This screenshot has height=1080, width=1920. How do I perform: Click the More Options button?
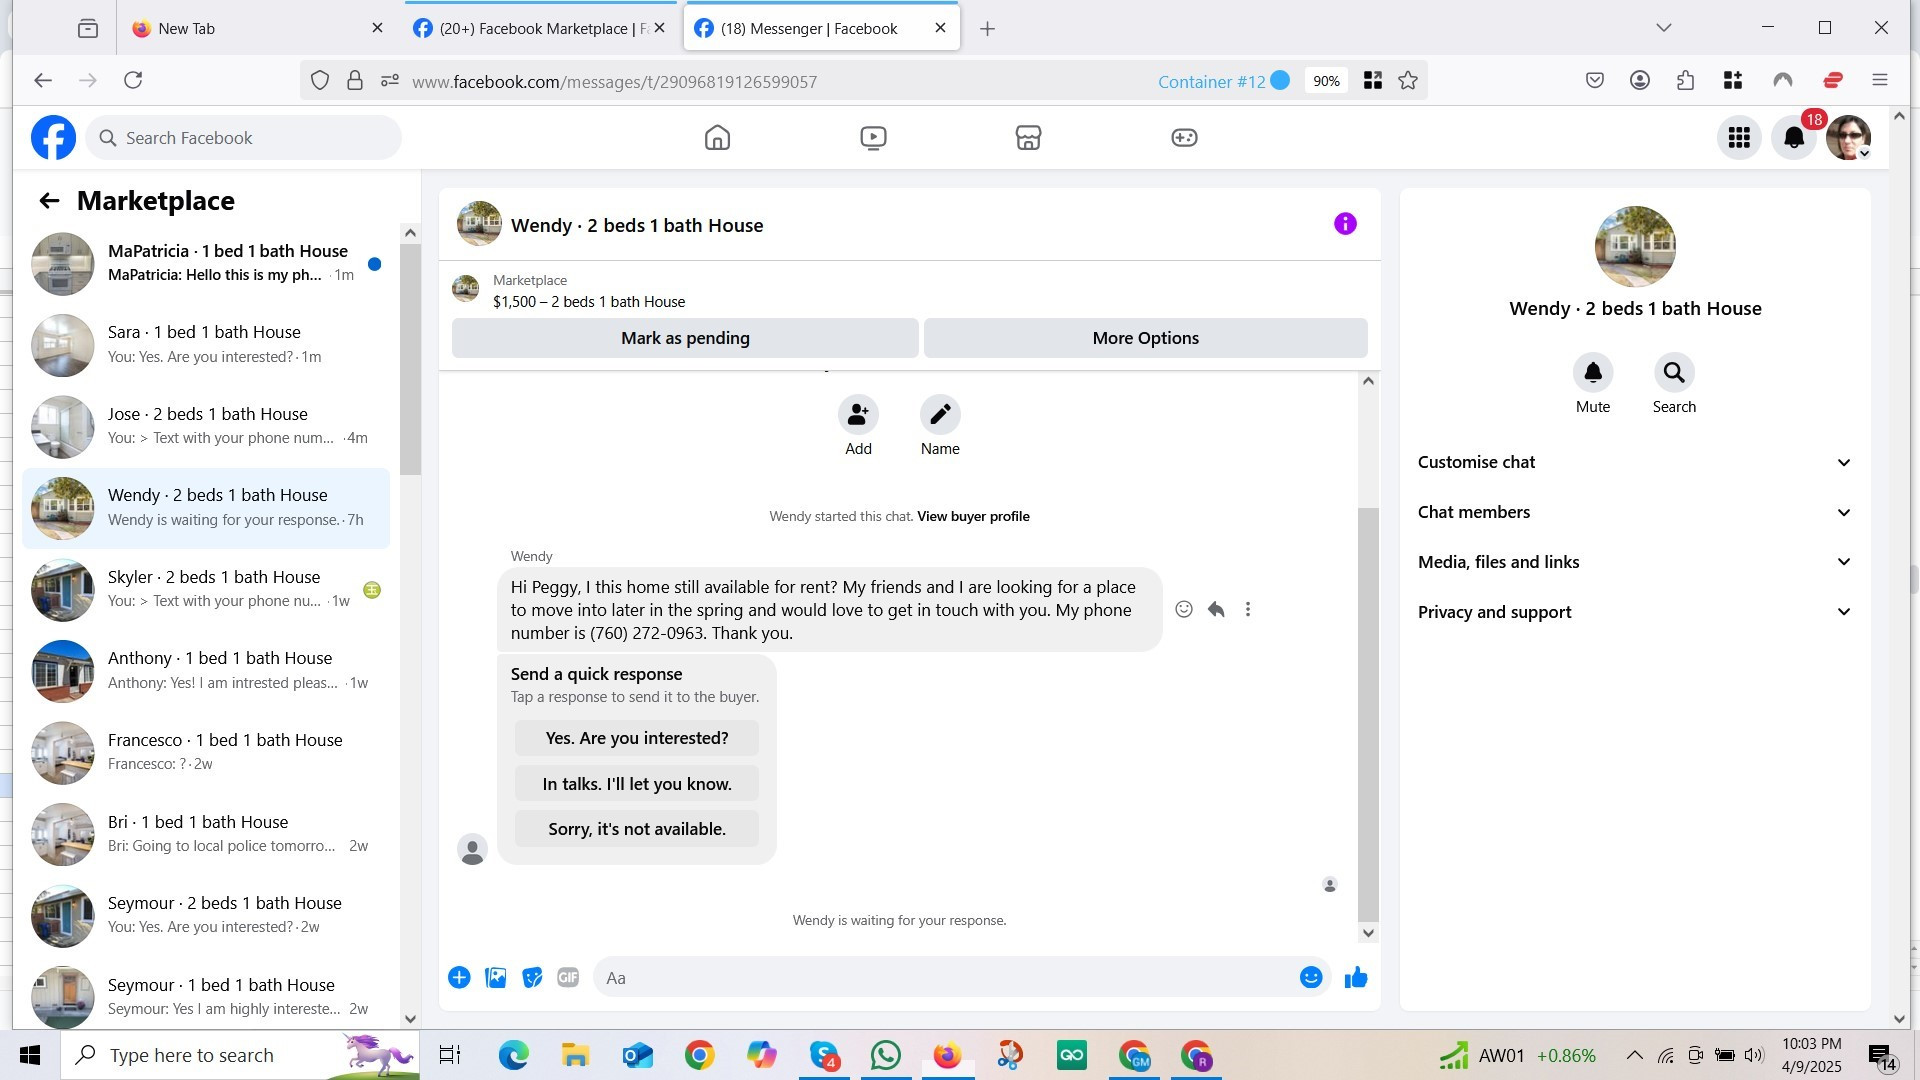tap(1145, 338)
